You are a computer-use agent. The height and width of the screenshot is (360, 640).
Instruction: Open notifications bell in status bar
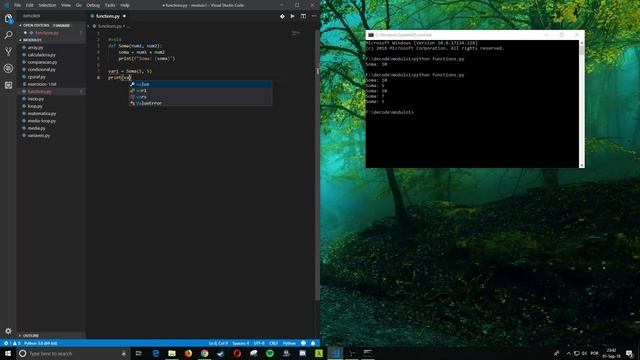tap(313, 343)
